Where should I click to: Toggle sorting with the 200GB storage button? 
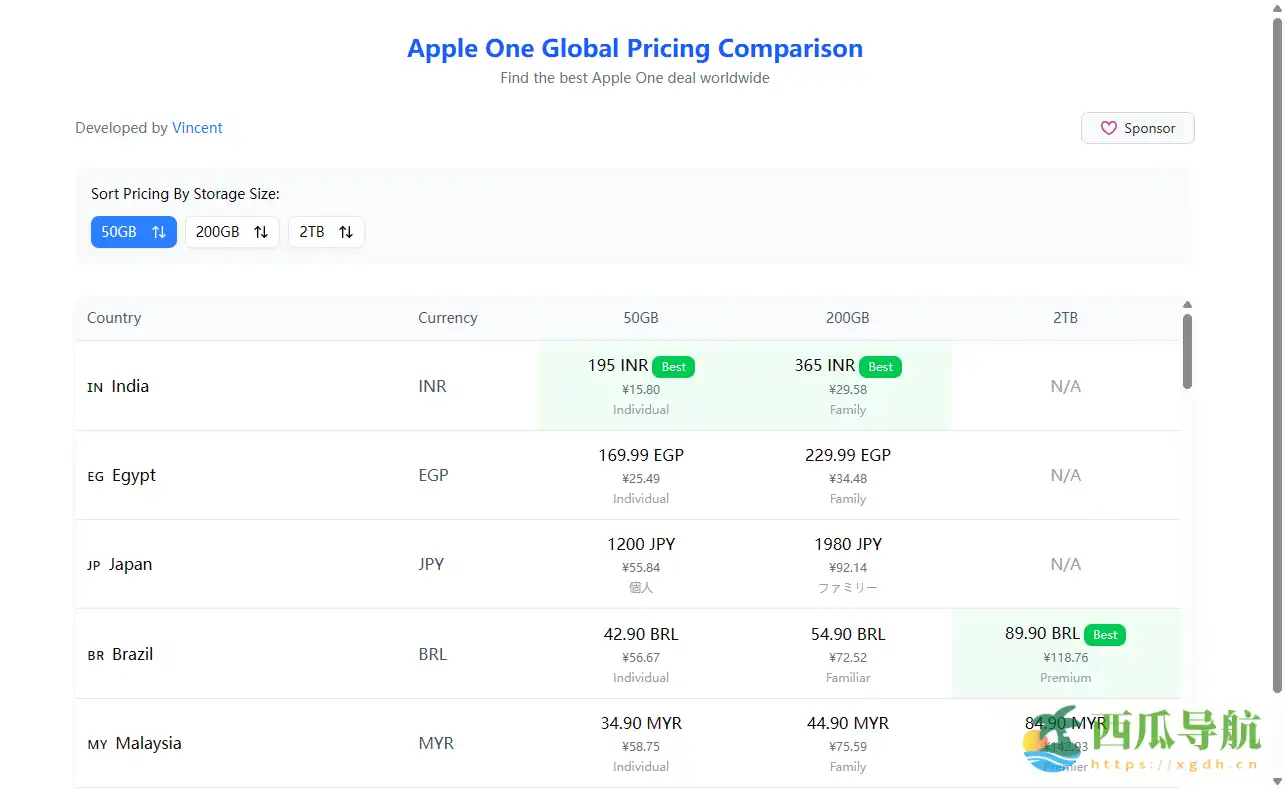(x=232, y=231)
